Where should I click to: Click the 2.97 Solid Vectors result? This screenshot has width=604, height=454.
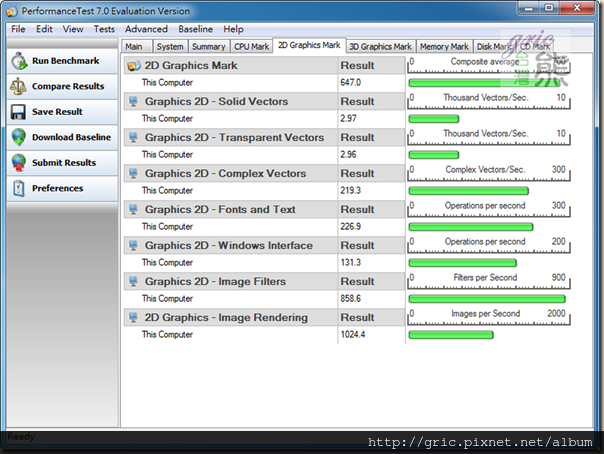pyautogui.click(x=348, y=119)
